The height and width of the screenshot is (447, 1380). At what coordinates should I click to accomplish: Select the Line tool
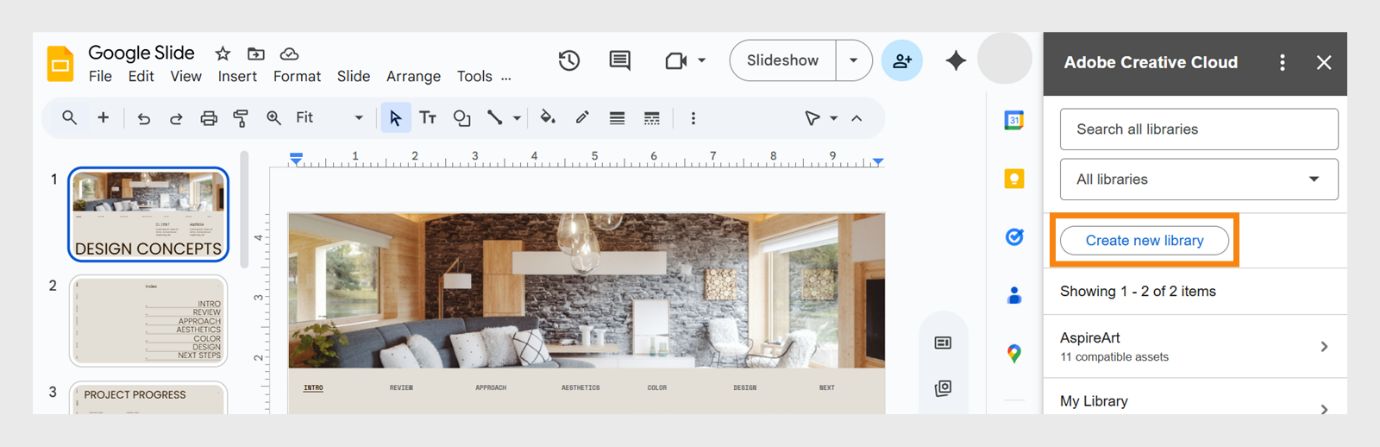(494, 118)
